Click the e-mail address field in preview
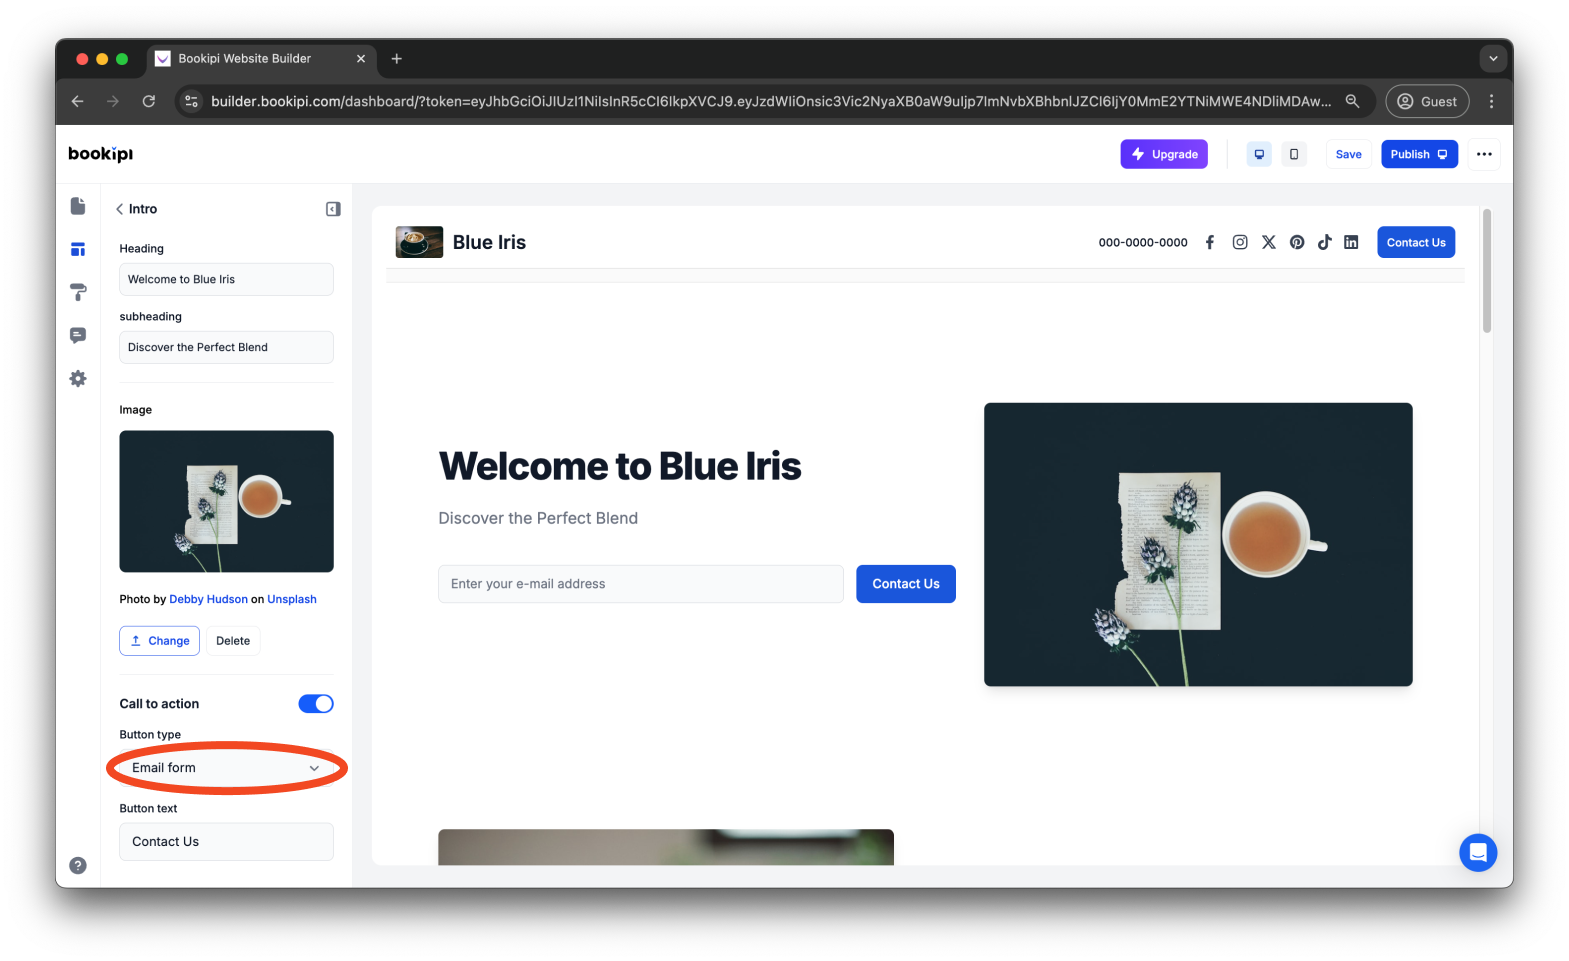 pyautogui.click(x=641, y=584)
